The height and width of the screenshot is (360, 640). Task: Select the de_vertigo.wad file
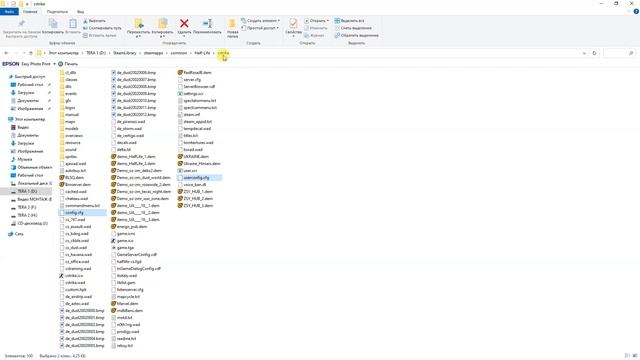130,136
